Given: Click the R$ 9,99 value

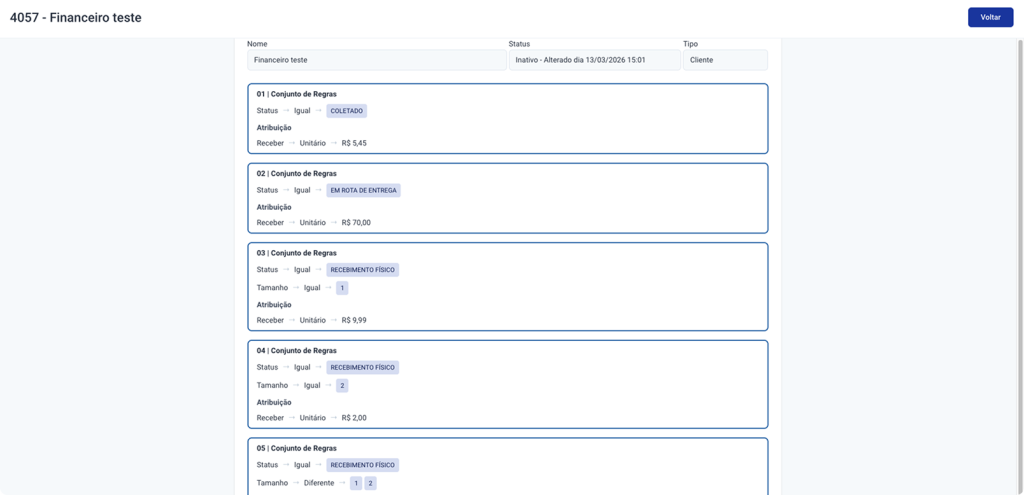Looking at the screenshot, I should (354, 320).
